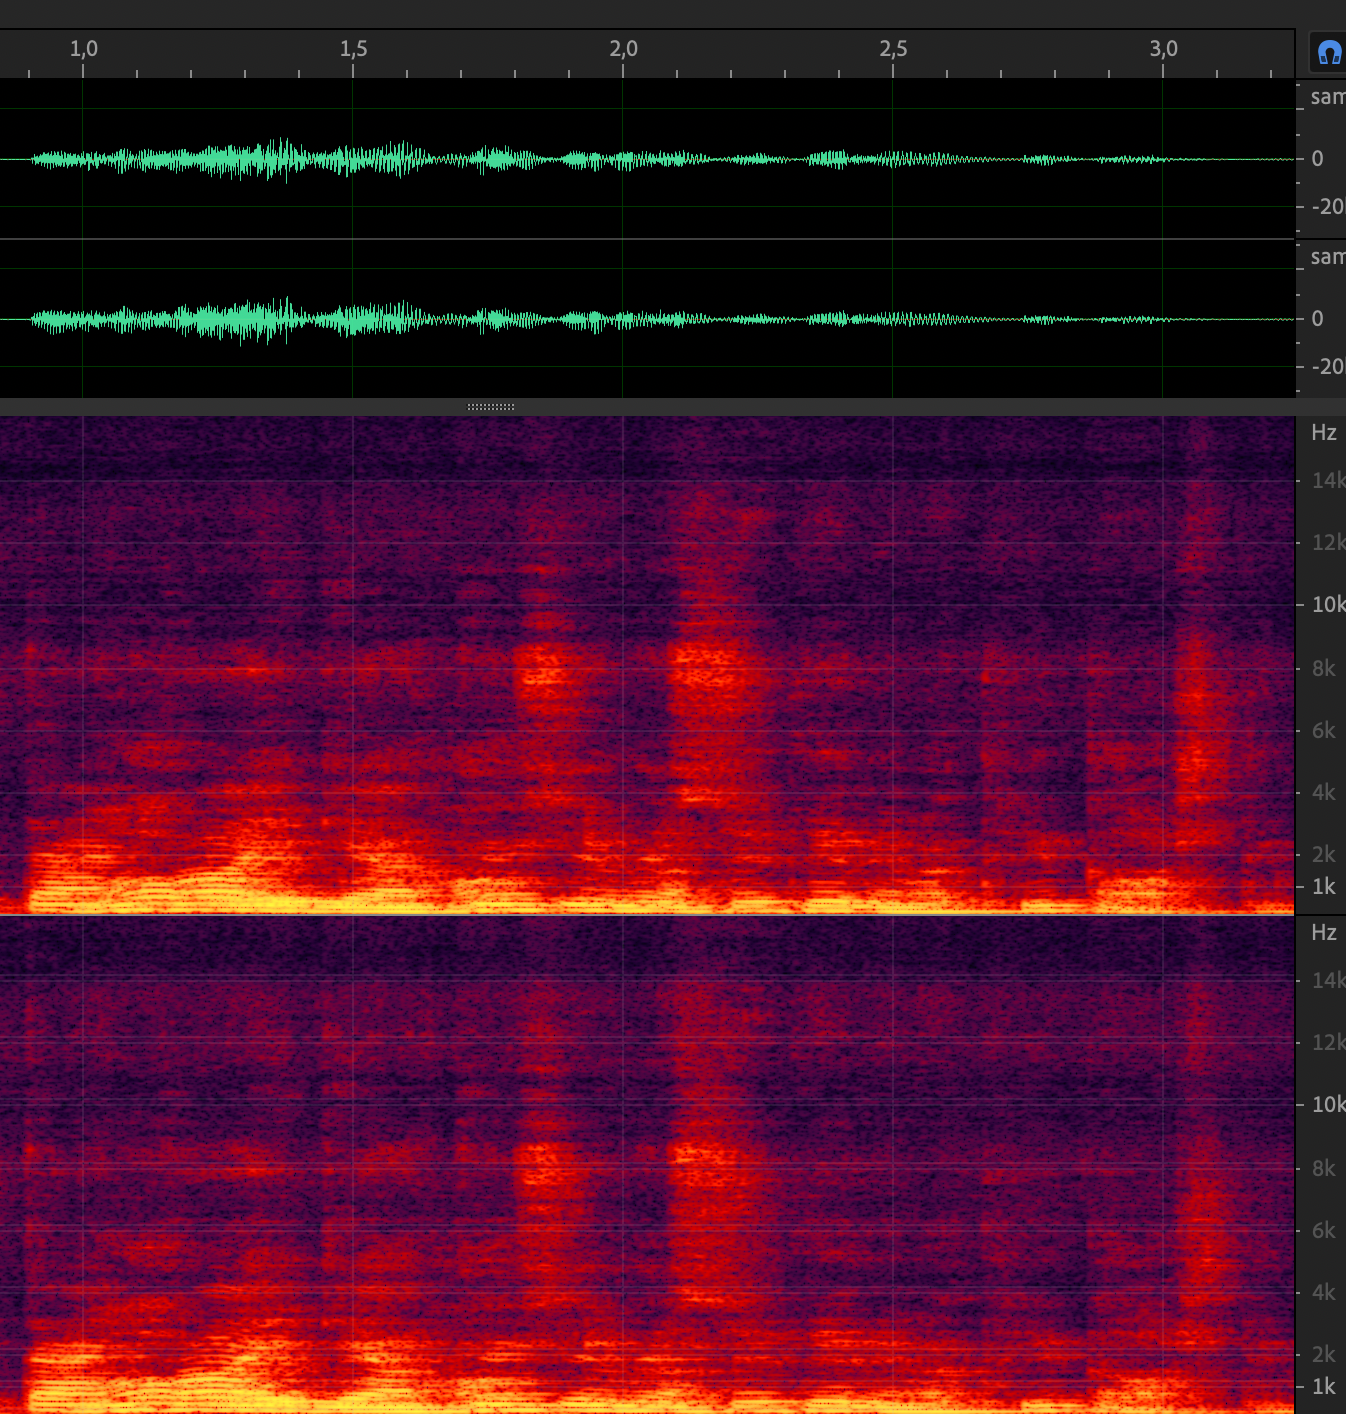Screen dimensions: 1346x1414
Task: Click the 8k label on the upper spectrogram scale
Action: 1323,669
